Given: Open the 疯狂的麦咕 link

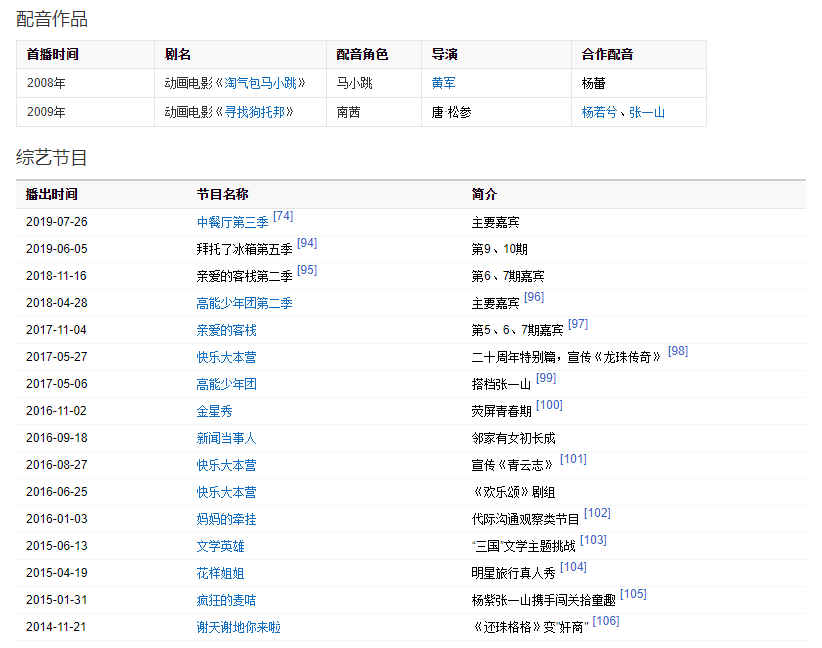Looking at the screenshot, I should [x=226, y=600].
